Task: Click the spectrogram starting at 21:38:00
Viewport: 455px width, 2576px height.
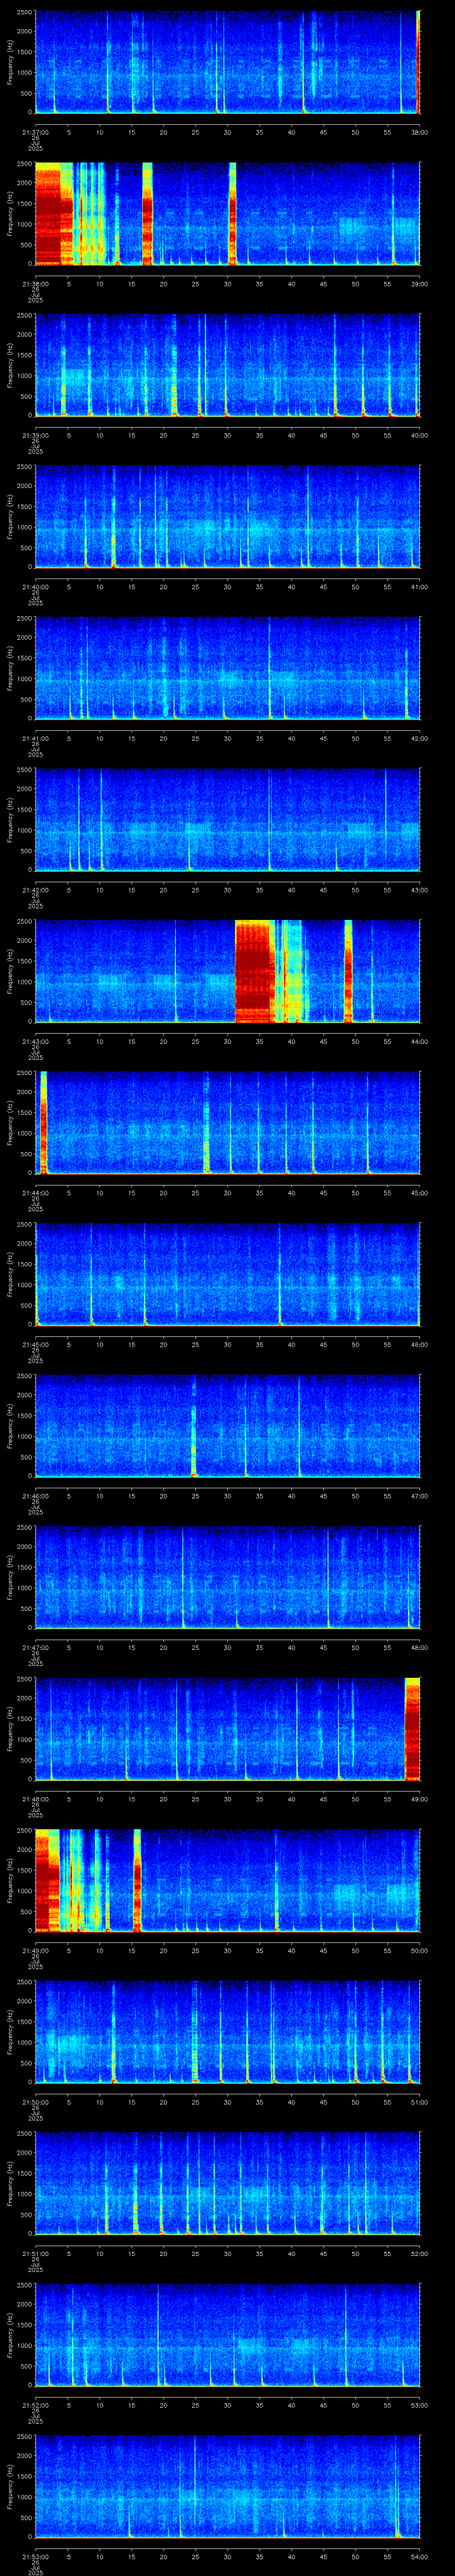Action: [x=227, y=214]
